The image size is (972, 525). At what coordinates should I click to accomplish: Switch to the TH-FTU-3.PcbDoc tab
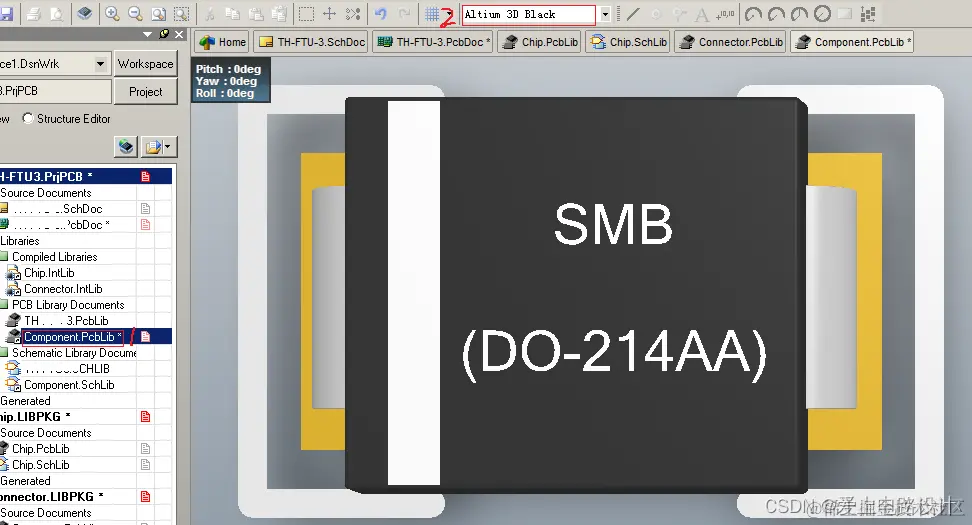433,42
